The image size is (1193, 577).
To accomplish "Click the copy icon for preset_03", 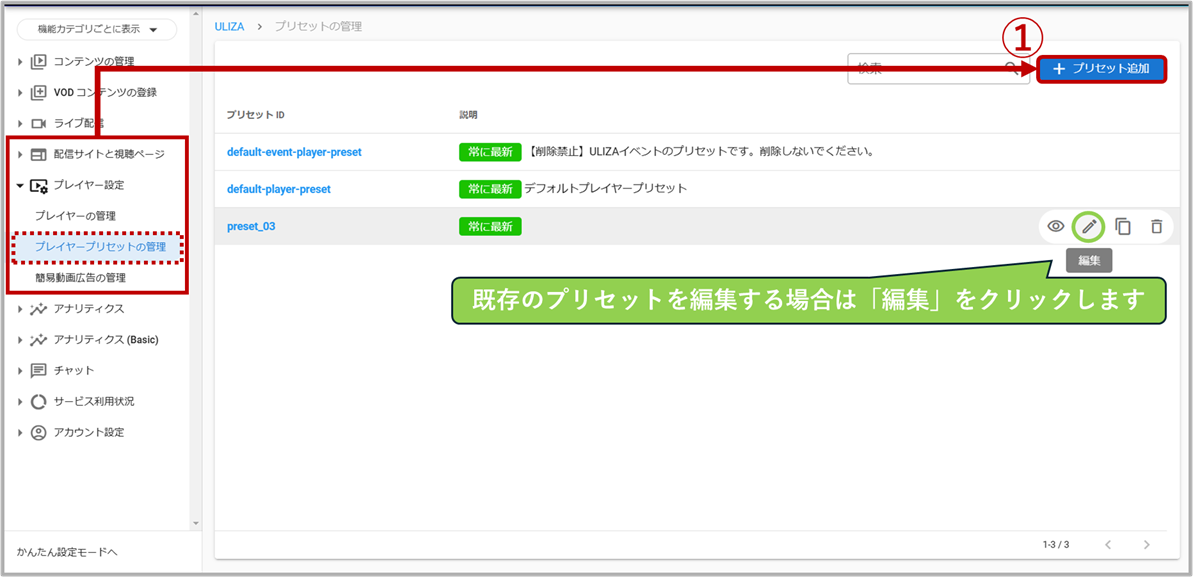I will click(1123, 227).
